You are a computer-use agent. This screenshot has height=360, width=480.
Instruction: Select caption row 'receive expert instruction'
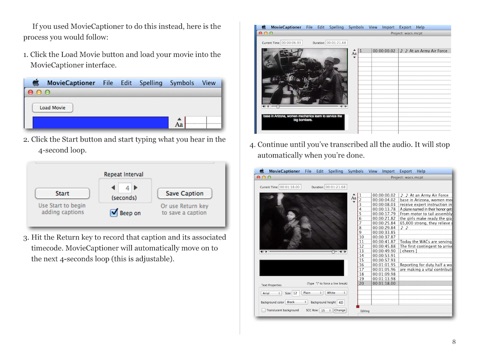tap(405, 204)
